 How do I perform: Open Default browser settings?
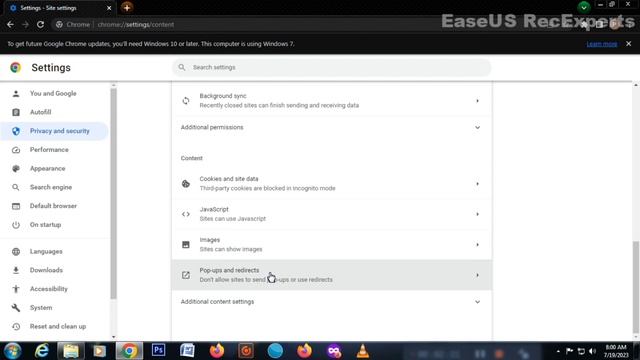tap(53, 206)
